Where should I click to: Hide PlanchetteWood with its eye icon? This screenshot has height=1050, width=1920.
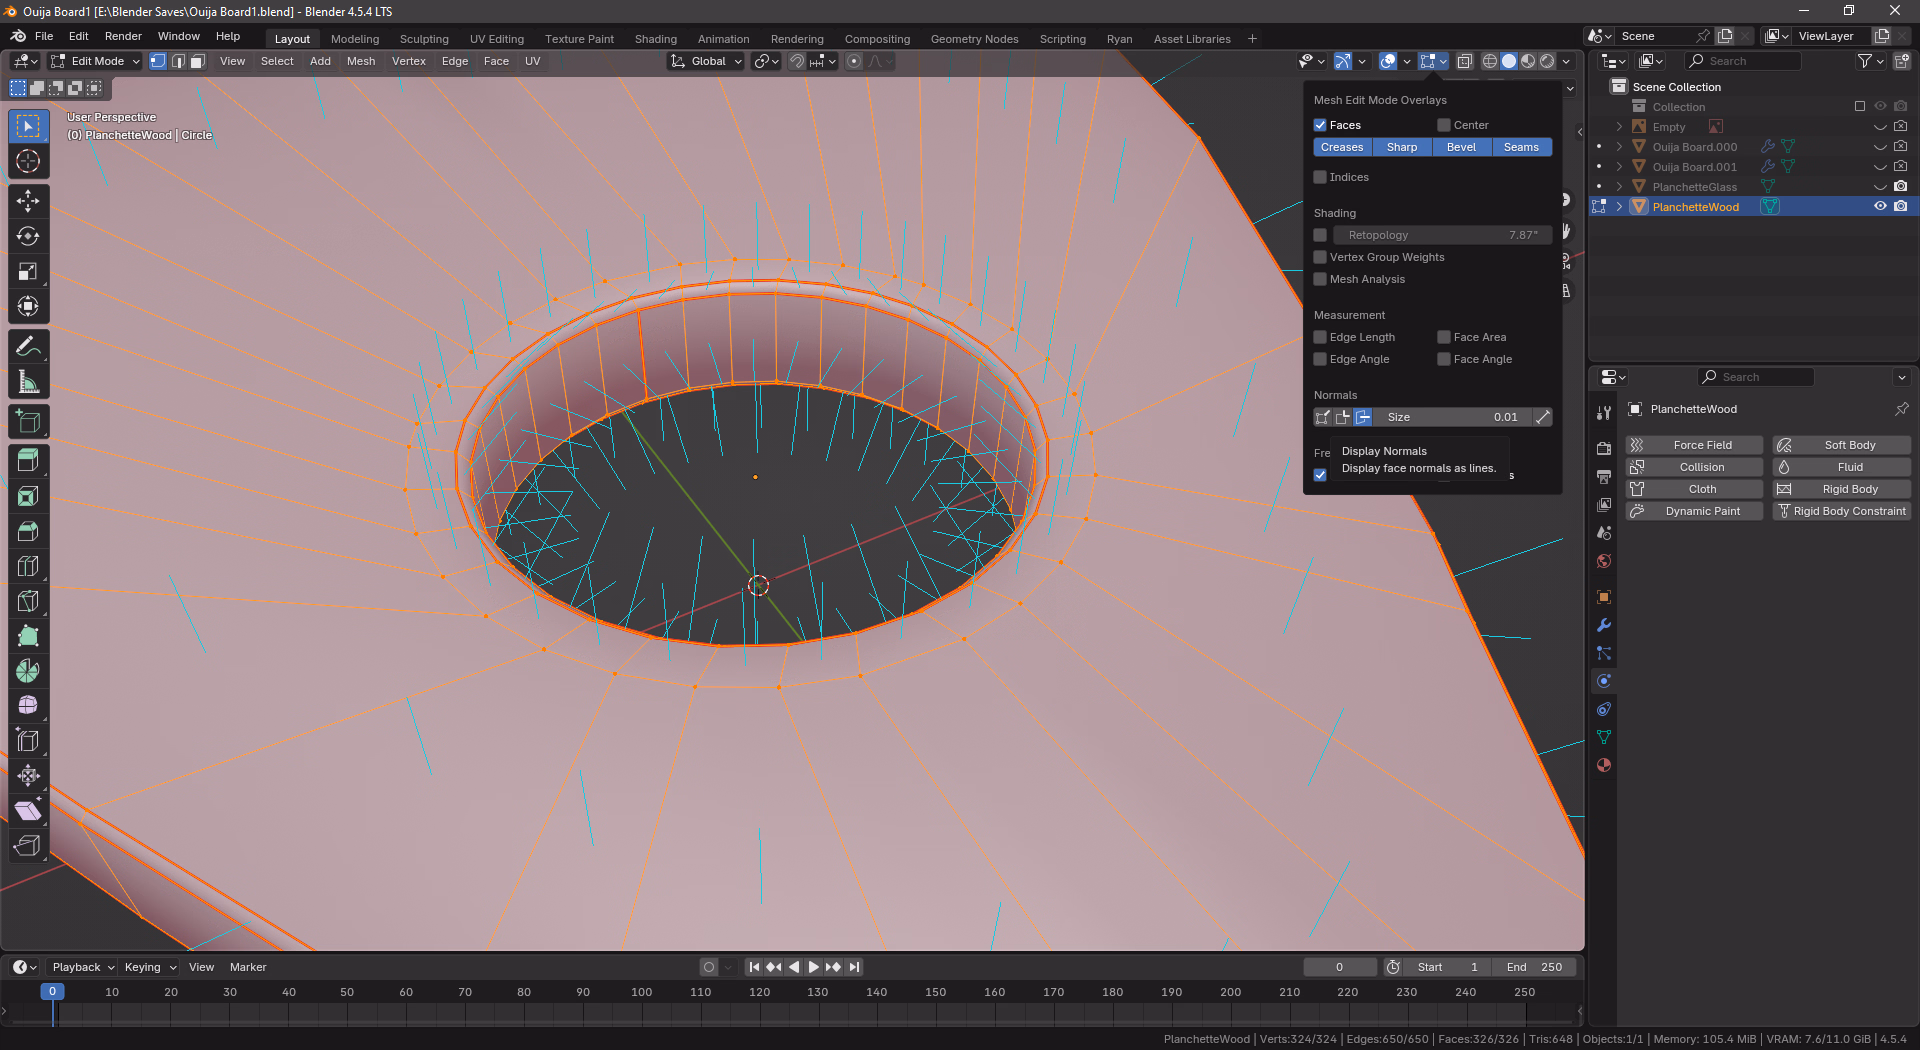point(1880,206)
